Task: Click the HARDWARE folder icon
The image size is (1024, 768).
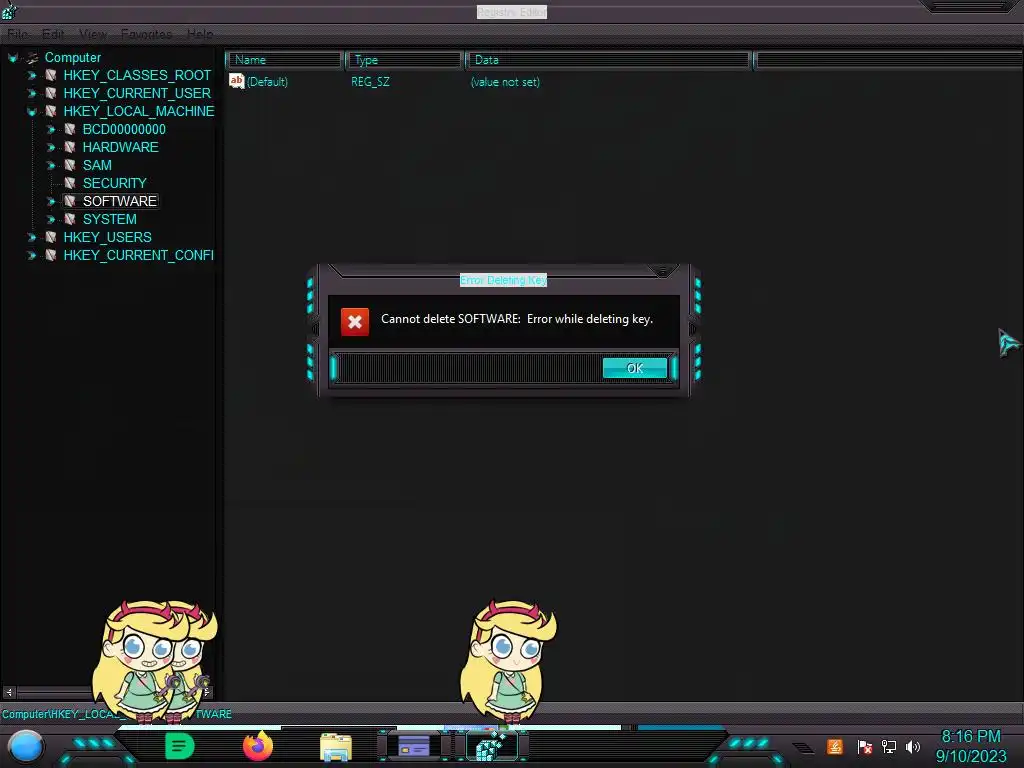Action: pos(69,148)
